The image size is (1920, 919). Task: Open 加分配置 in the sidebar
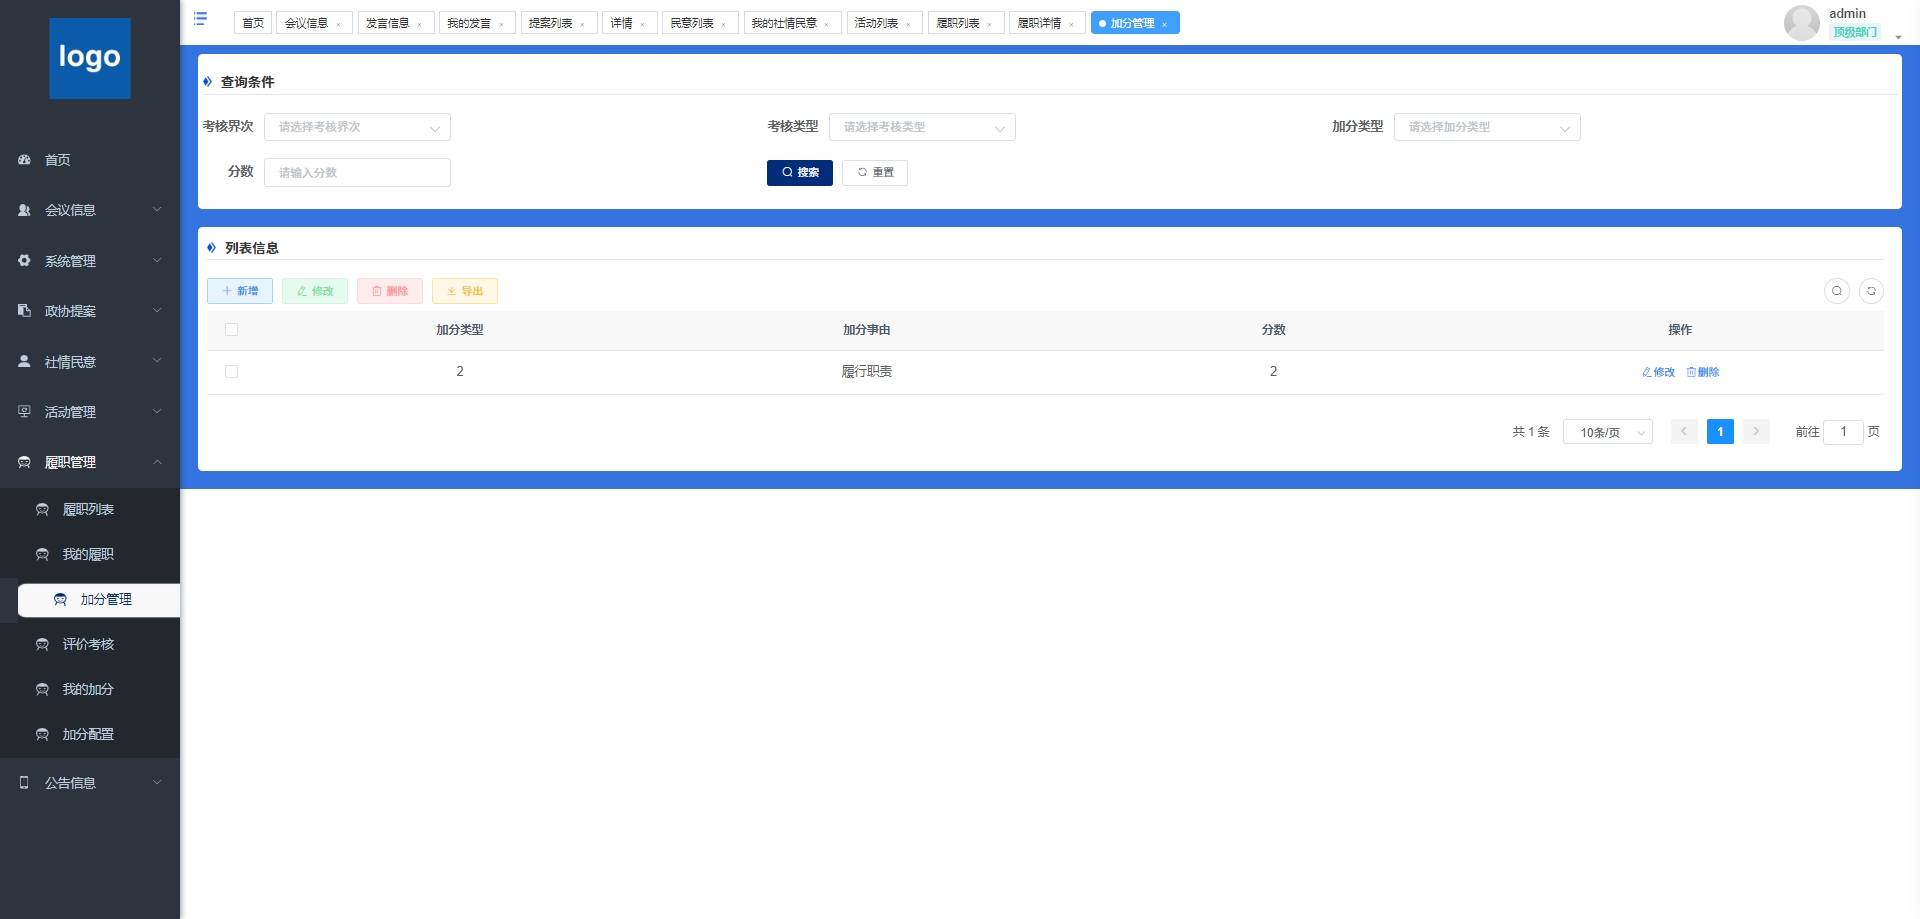click(x=89, y=735)
